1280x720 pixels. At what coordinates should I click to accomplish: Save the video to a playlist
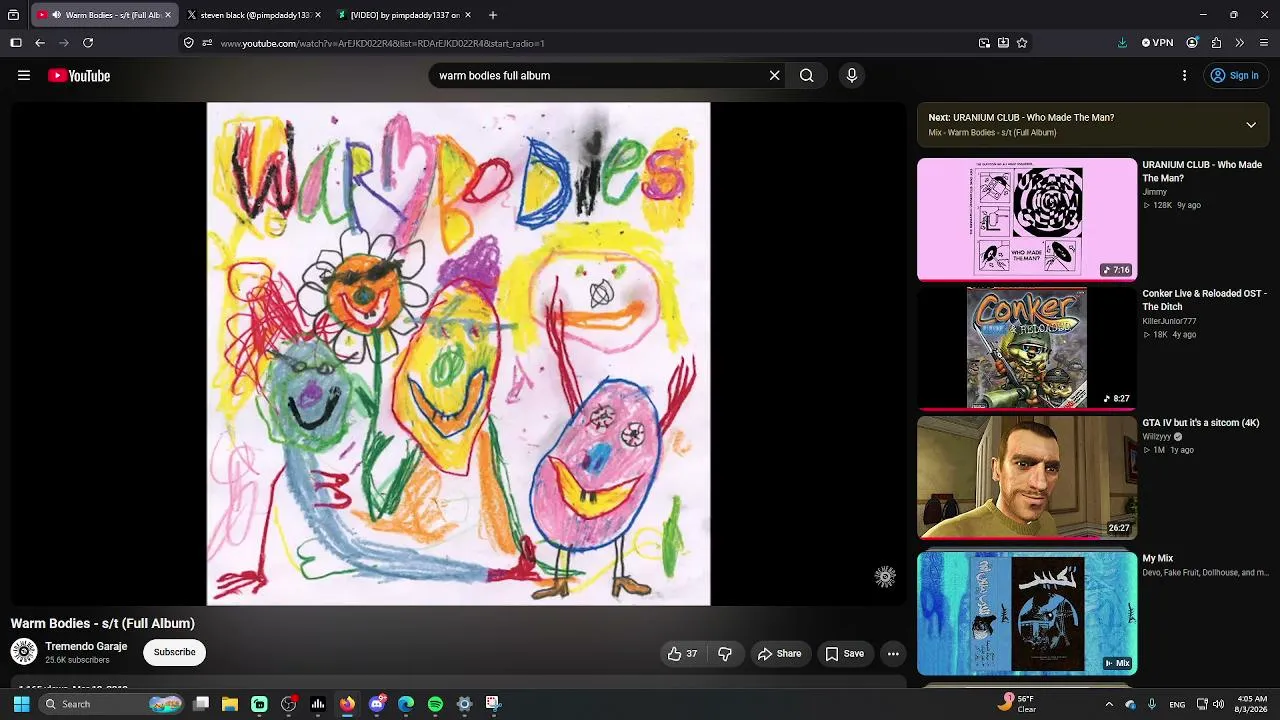(844, 654)
